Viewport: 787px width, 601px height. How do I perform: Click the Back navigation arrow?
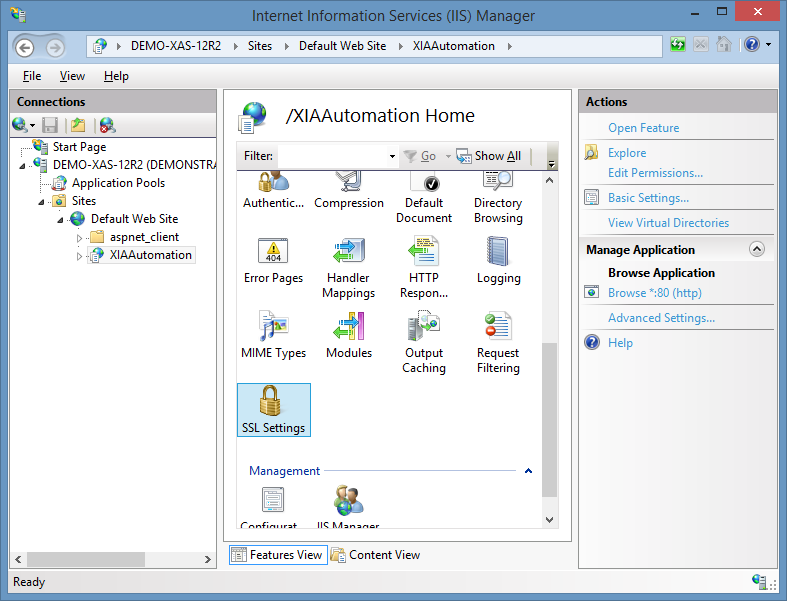(x=25, y=48)
